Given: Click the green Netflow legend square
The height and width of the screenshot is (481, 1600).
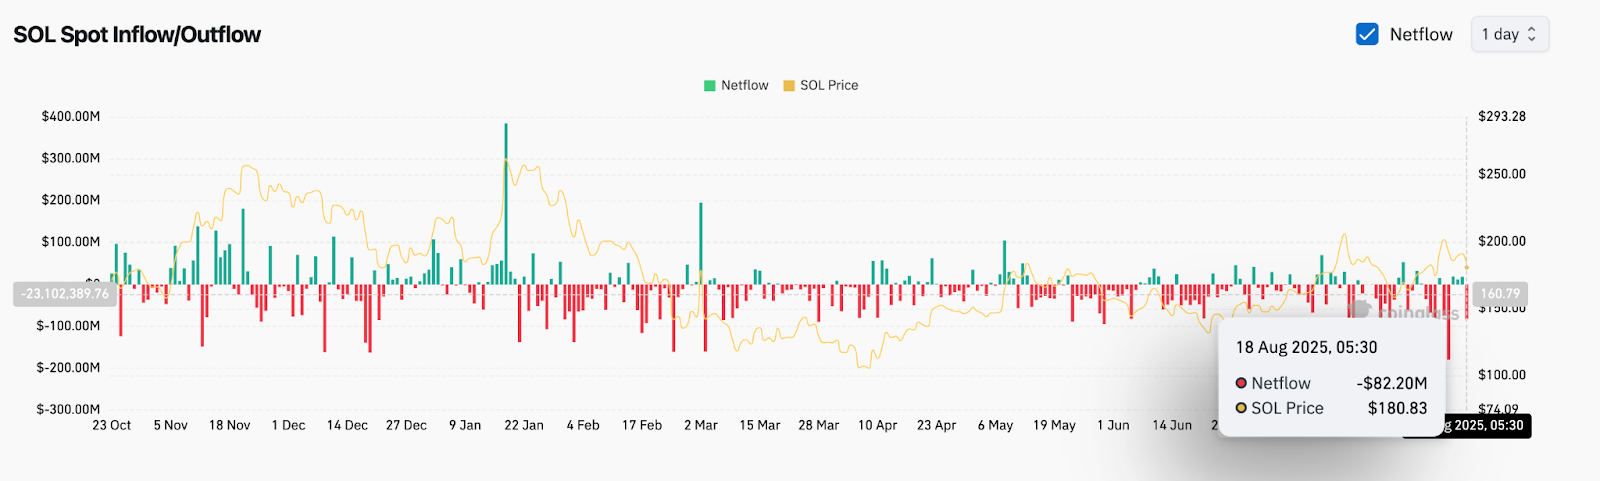Looking at the screenshot, I should pos(710,86).
